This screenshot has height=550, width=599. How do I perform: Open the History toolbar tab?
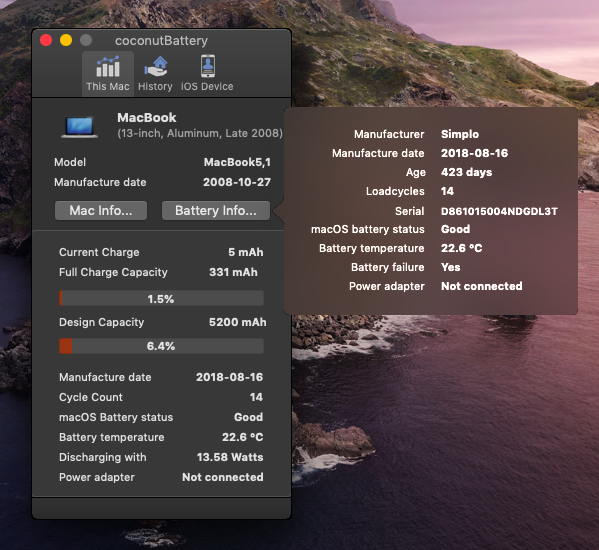click(x=155, y=74)
